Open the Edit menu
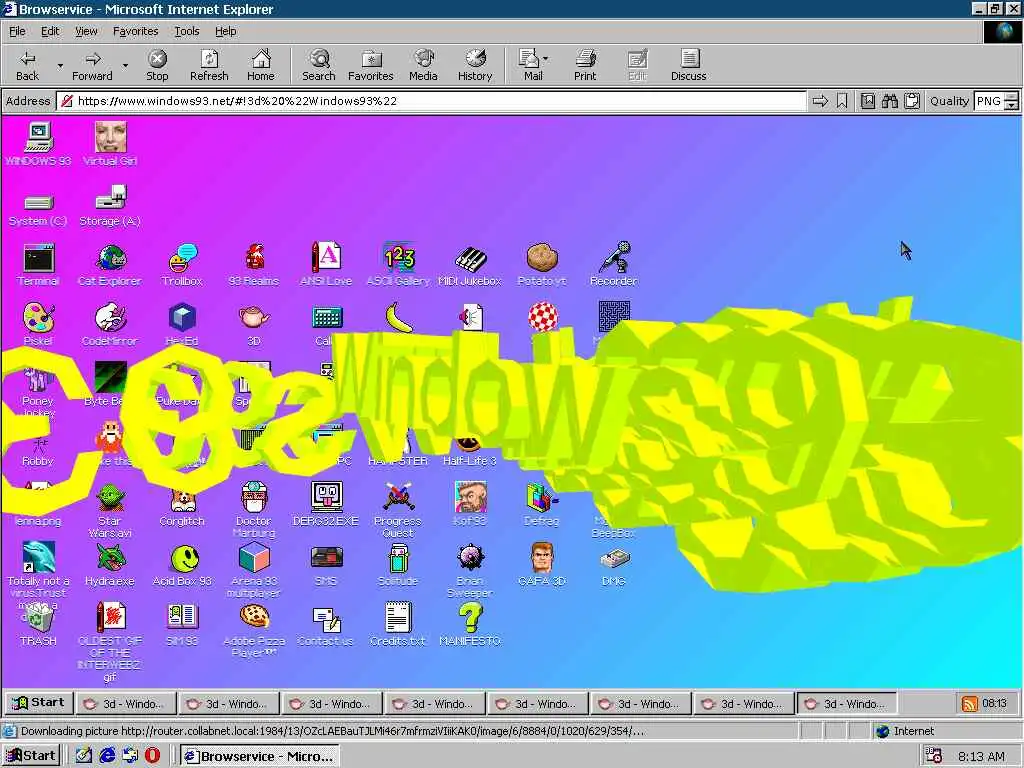The width and height of the screenshot is (1024, 768). pyautogui.click(x=50, y=31)
